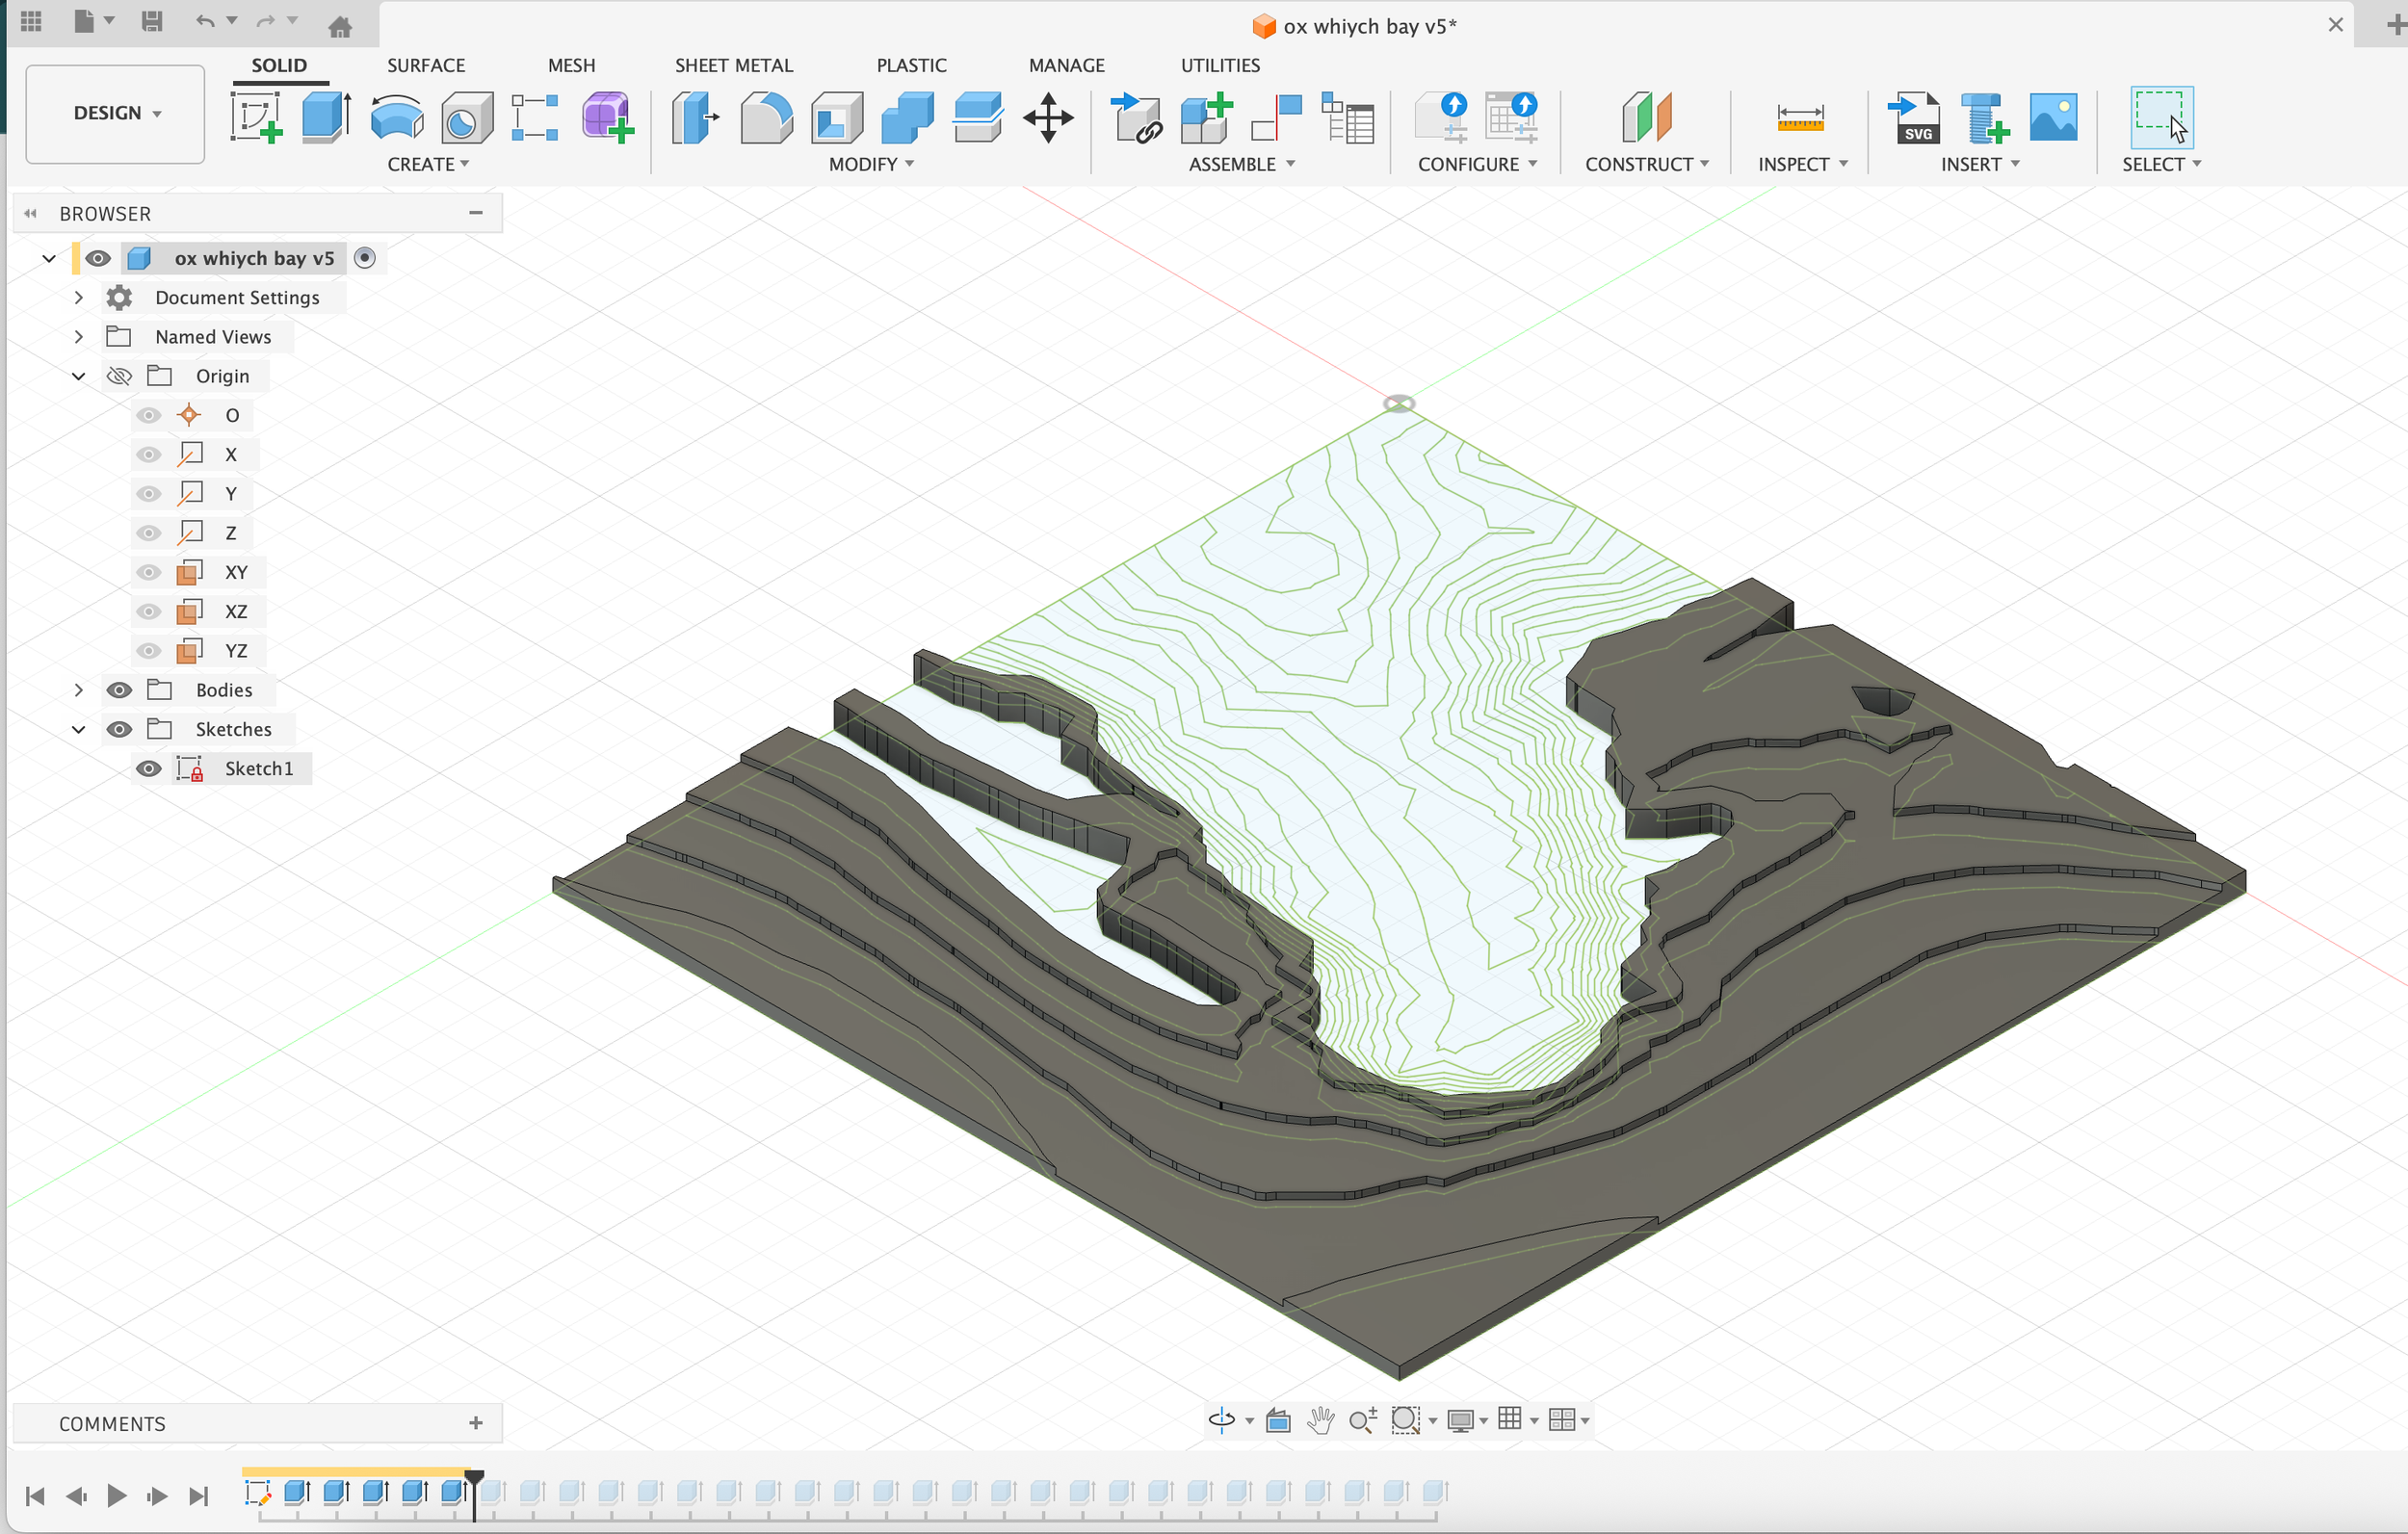Image resolution: width=2408 pixels, height=1534 pixels.
Task: Click the Extrude tool icon
Action: pos(326,117)
